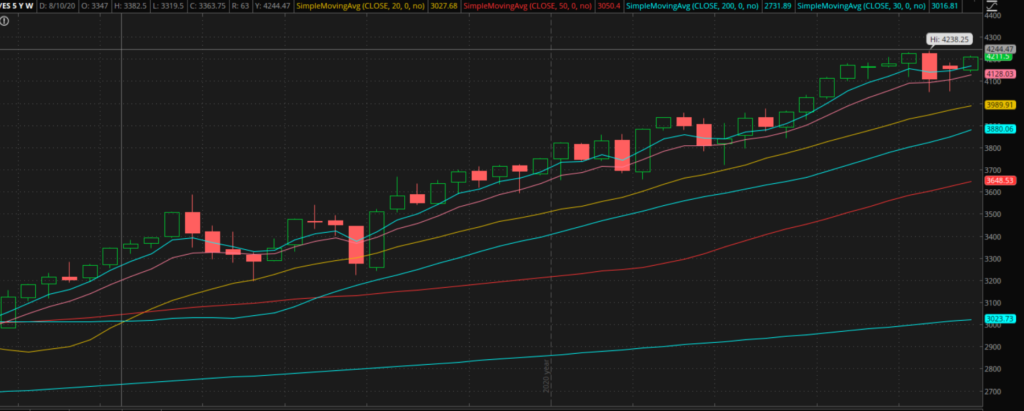1024x411 pixels.
Task: Click the red candle below Hi: 4238.25
Action: 929,66
